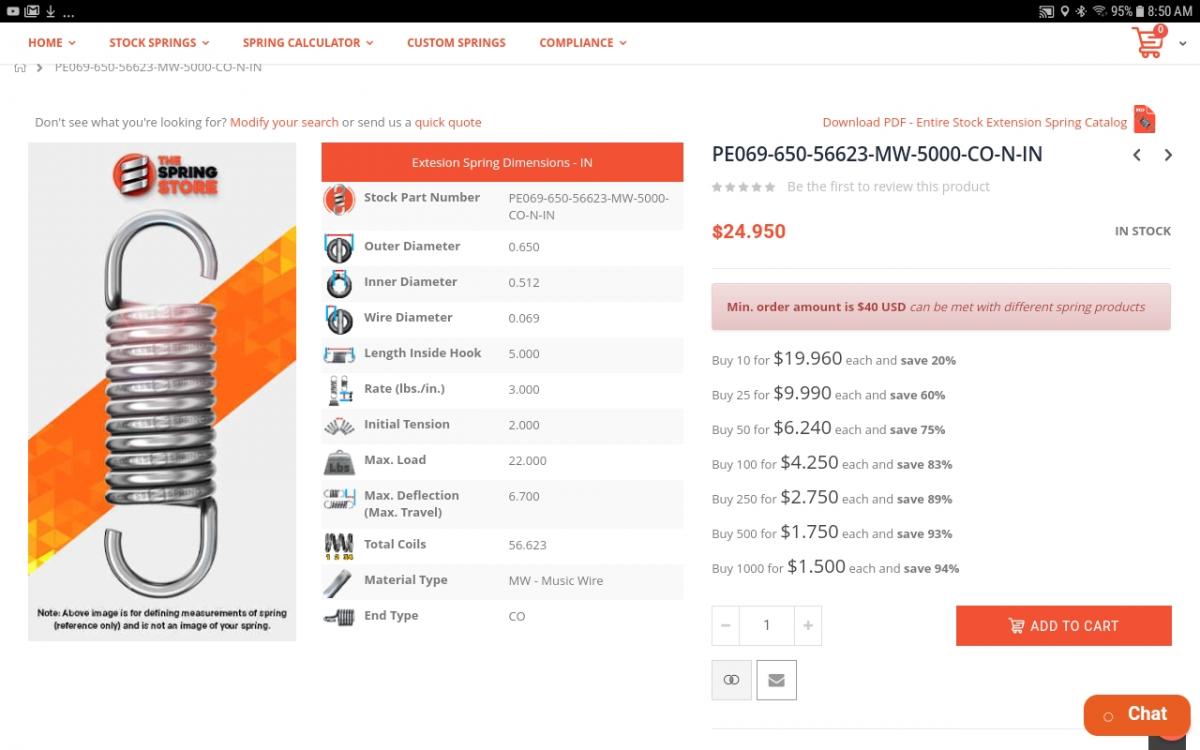Open the shopping cart icon

[1149, 42]
